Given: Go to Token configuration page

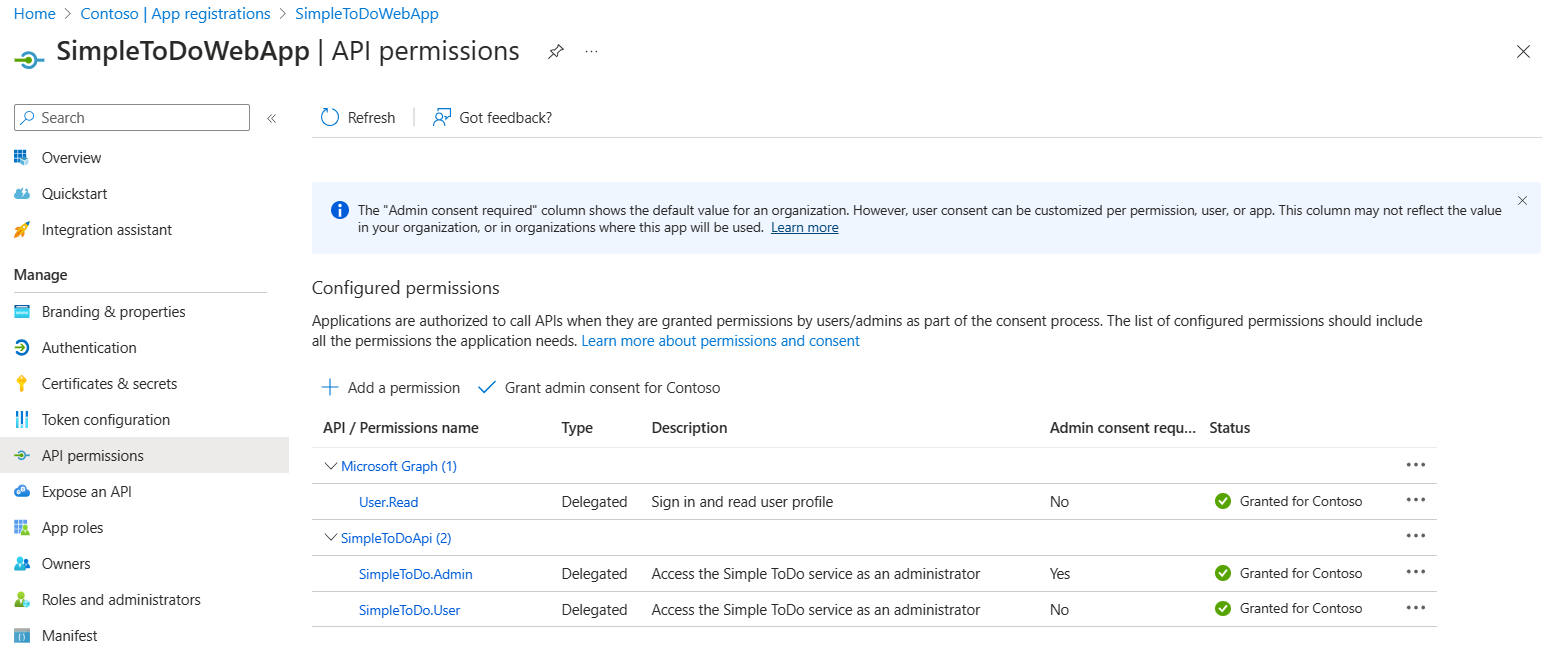Looking at the screenshot, I should point(105,420).
